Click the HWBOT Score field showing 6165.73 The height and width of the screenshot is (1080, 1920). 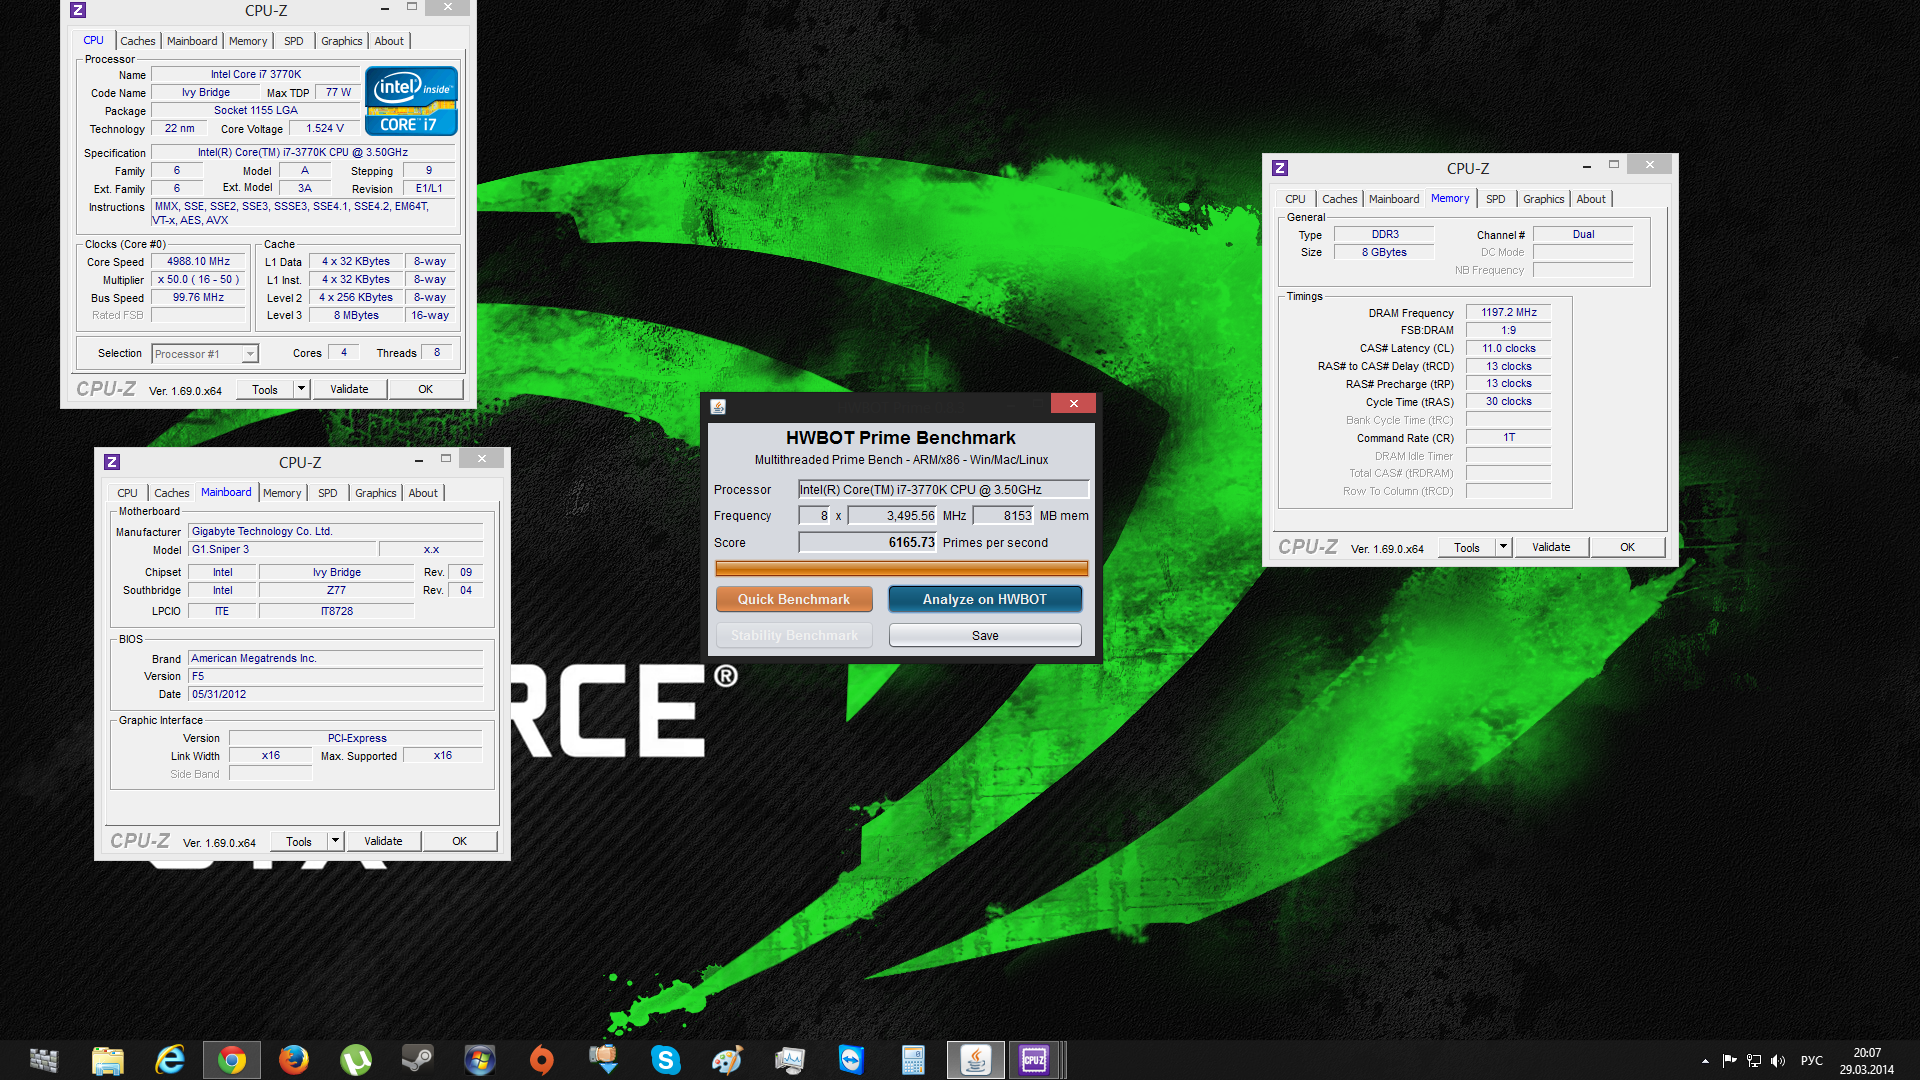tap(867, 542)
